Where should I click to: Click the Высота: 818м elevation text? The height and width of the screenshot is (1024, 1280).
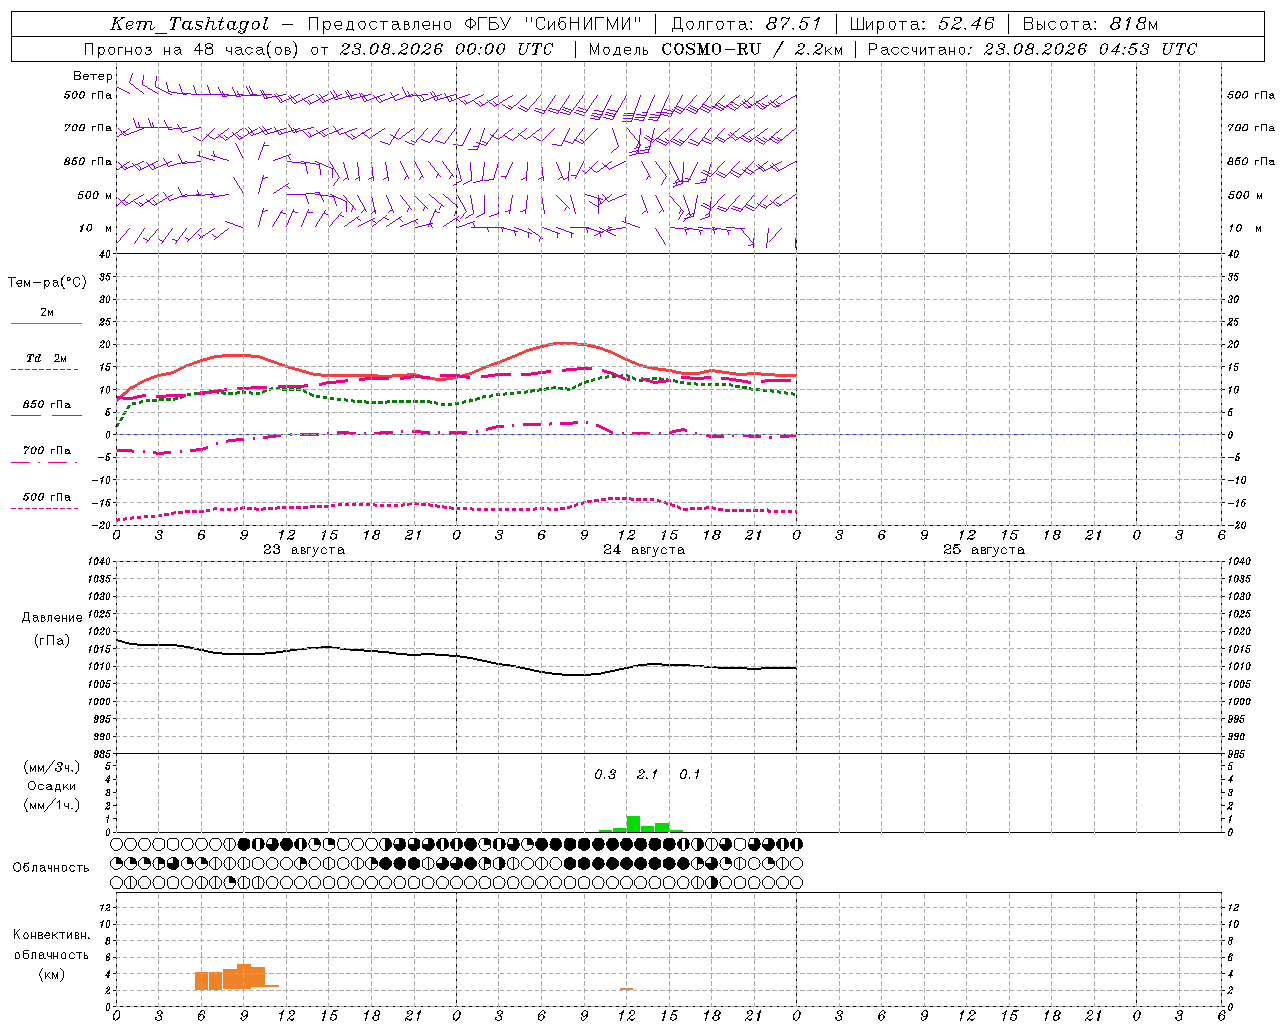coord(1090,24)
